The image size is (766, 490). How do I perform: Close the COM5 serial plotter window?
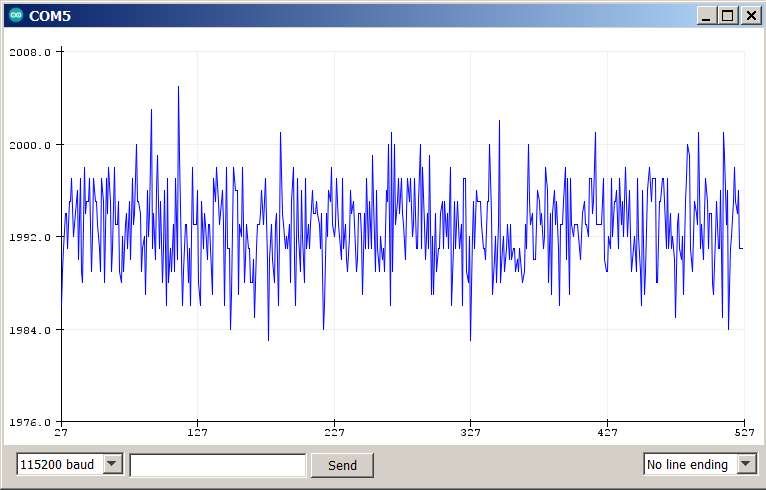[750, 16]
